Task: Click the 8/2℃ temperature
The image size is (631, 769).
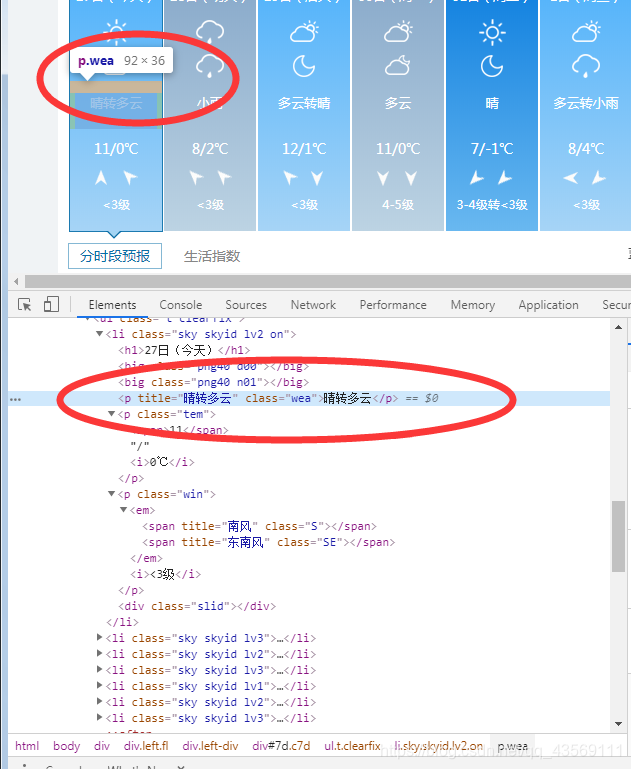Action: click(x=210, y=149)
